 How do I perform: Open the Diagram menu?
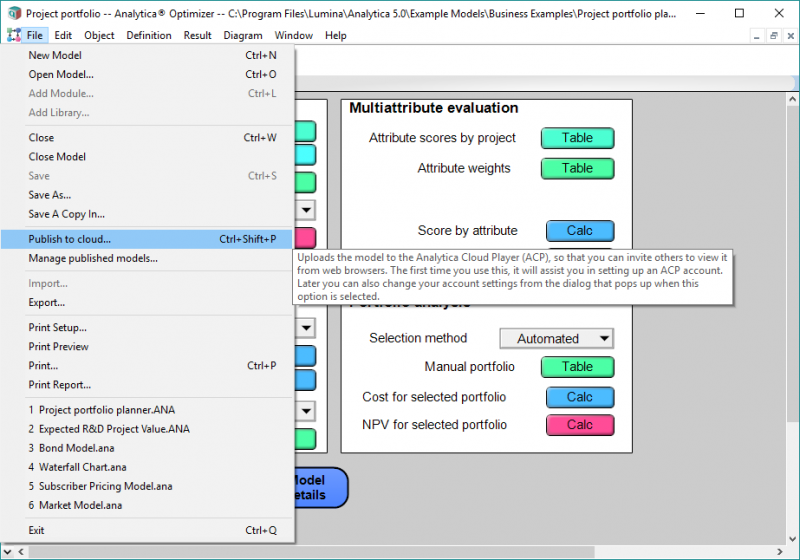(243, 35)
